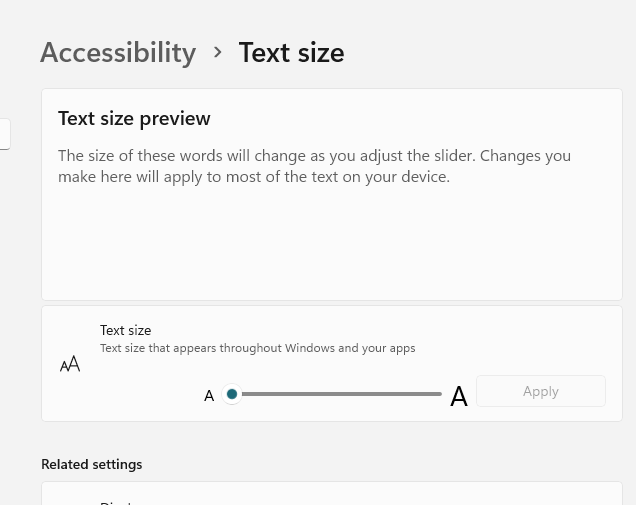Click empty area of the Text size preview card
636x505 pixels.
332,243
